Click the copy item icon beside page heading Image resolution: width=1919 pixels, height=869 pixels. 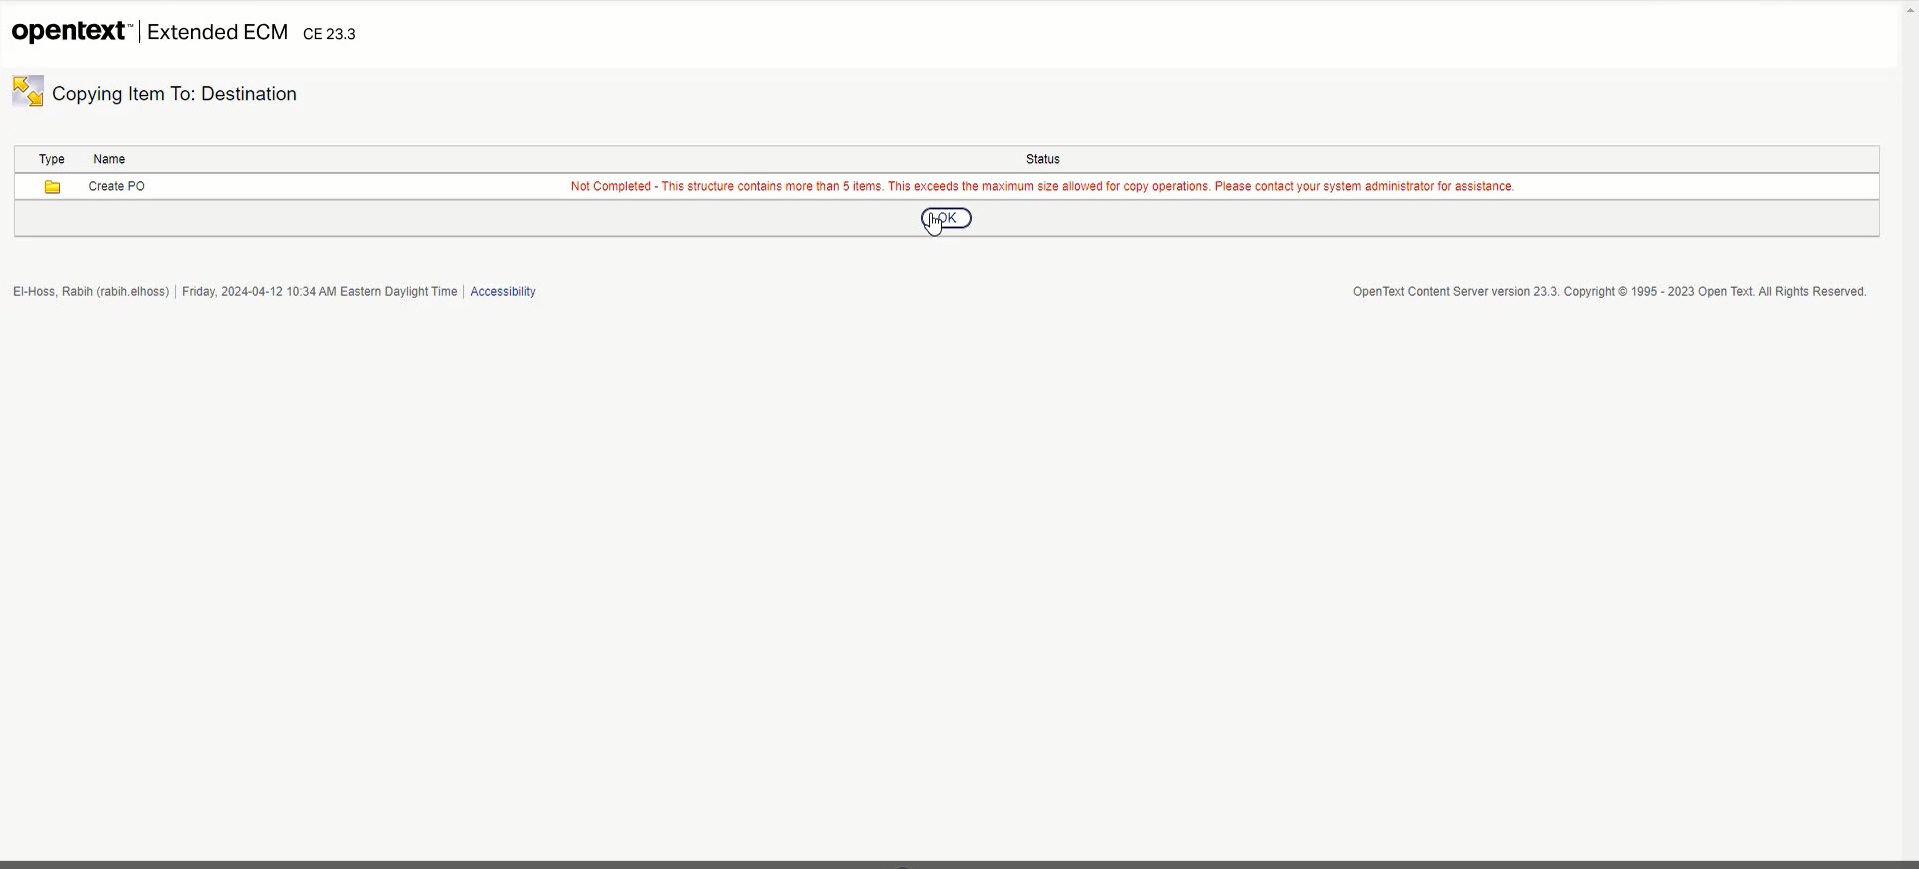click(x=28, y=92)
